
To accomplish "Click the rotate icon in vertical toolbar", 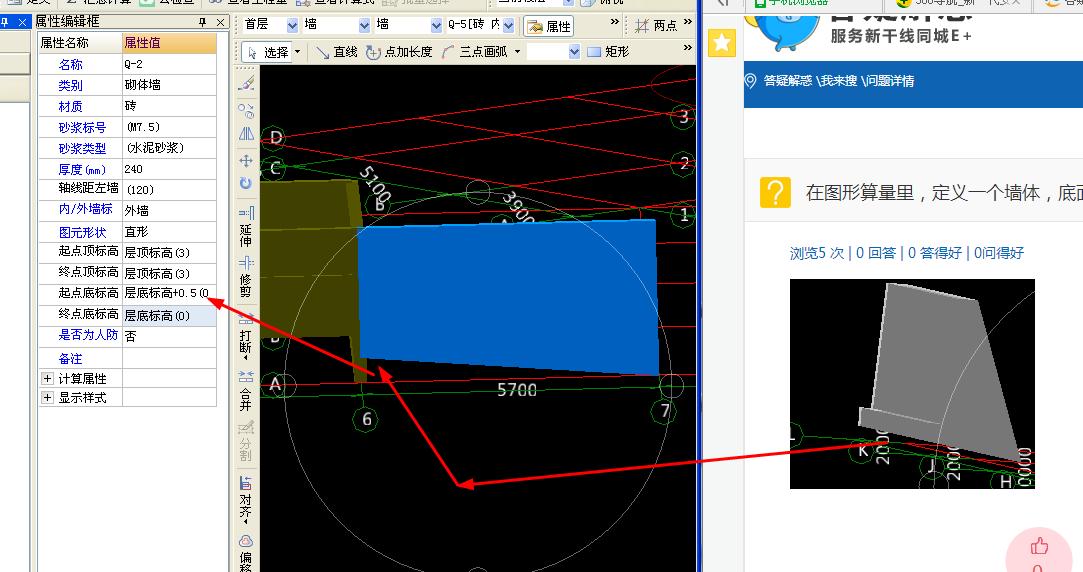I will pos(246,183).
